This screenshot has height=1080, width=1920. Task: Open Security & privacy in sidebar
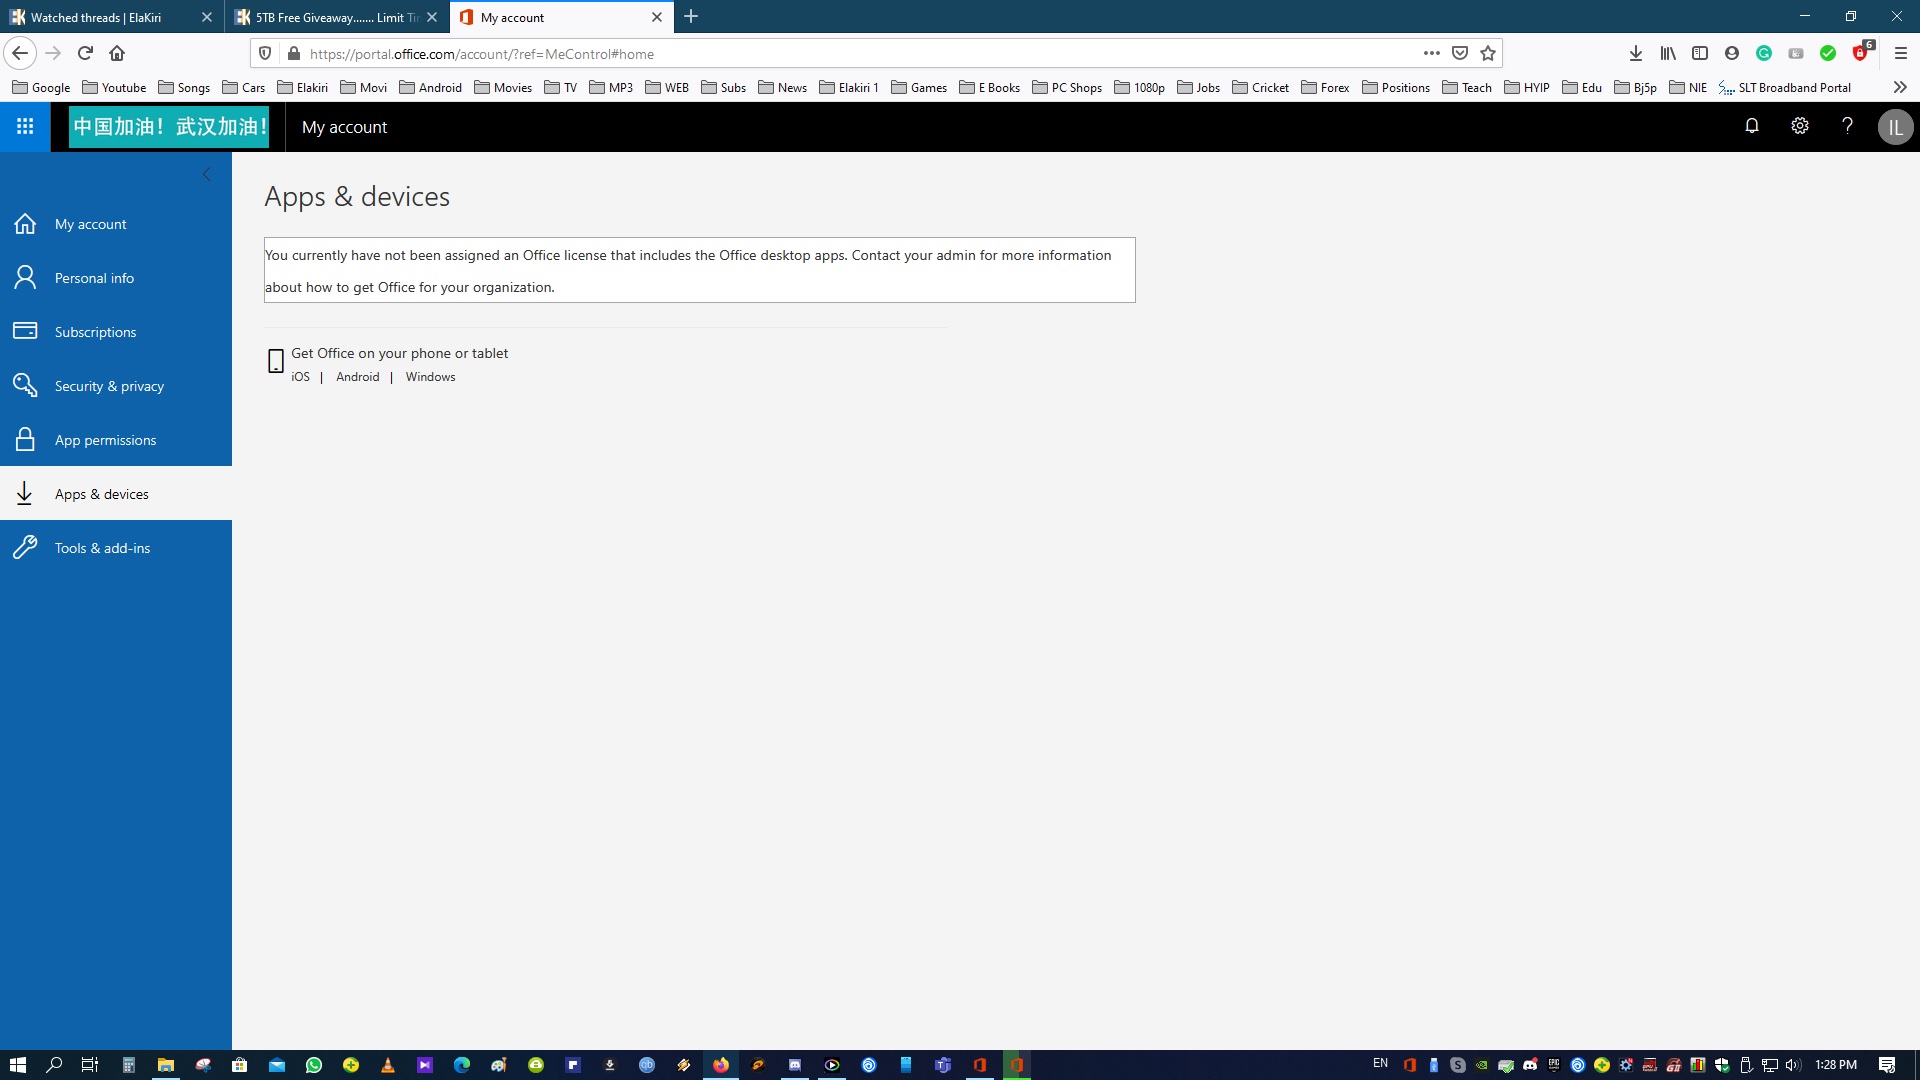click(x=116, y=386)
